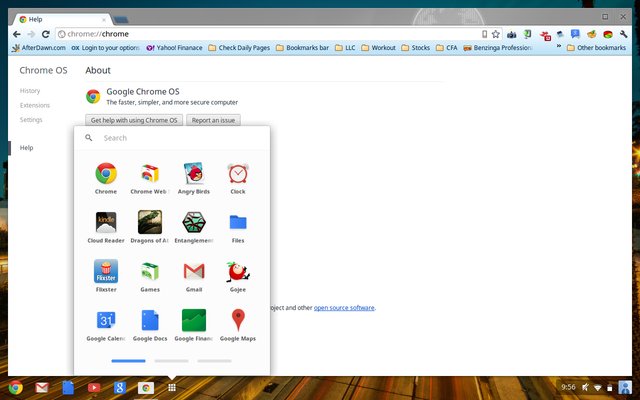
Task: Open user avatar in system tray
Action: pyautogui.click(x=624, y=387)
